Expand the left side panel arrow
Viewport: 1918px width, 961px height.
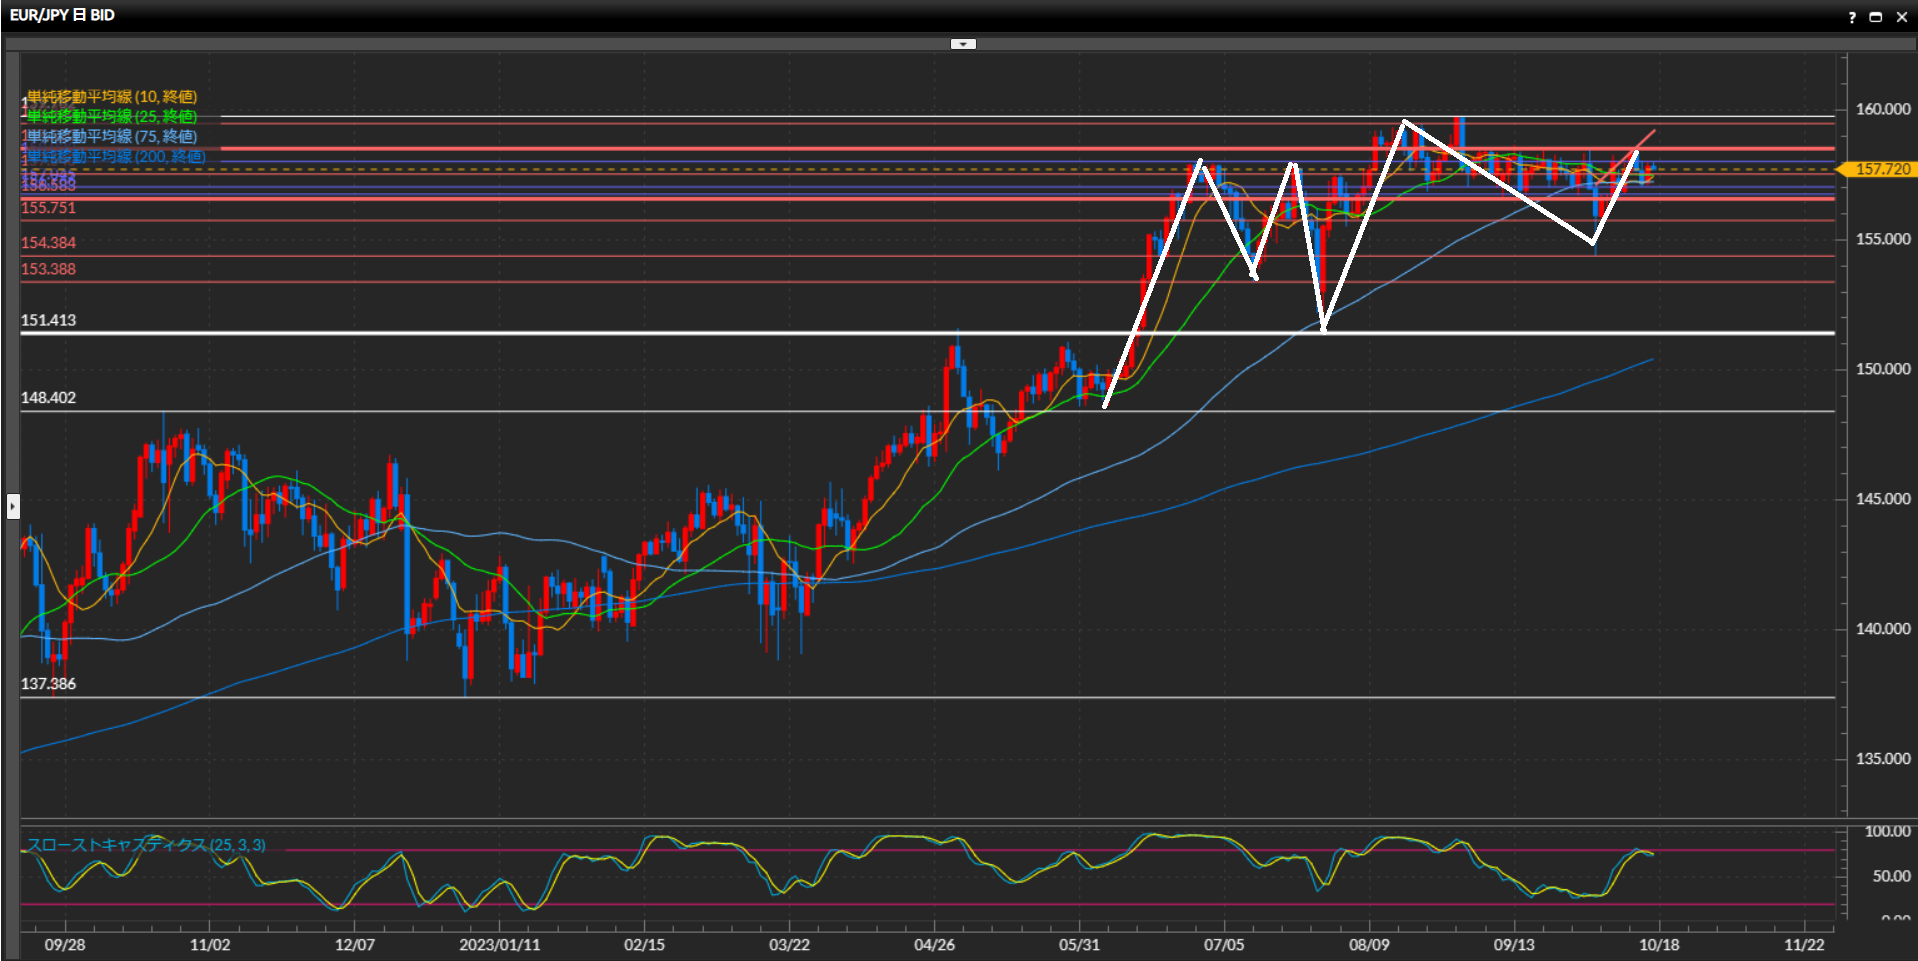tap(12, 506)
